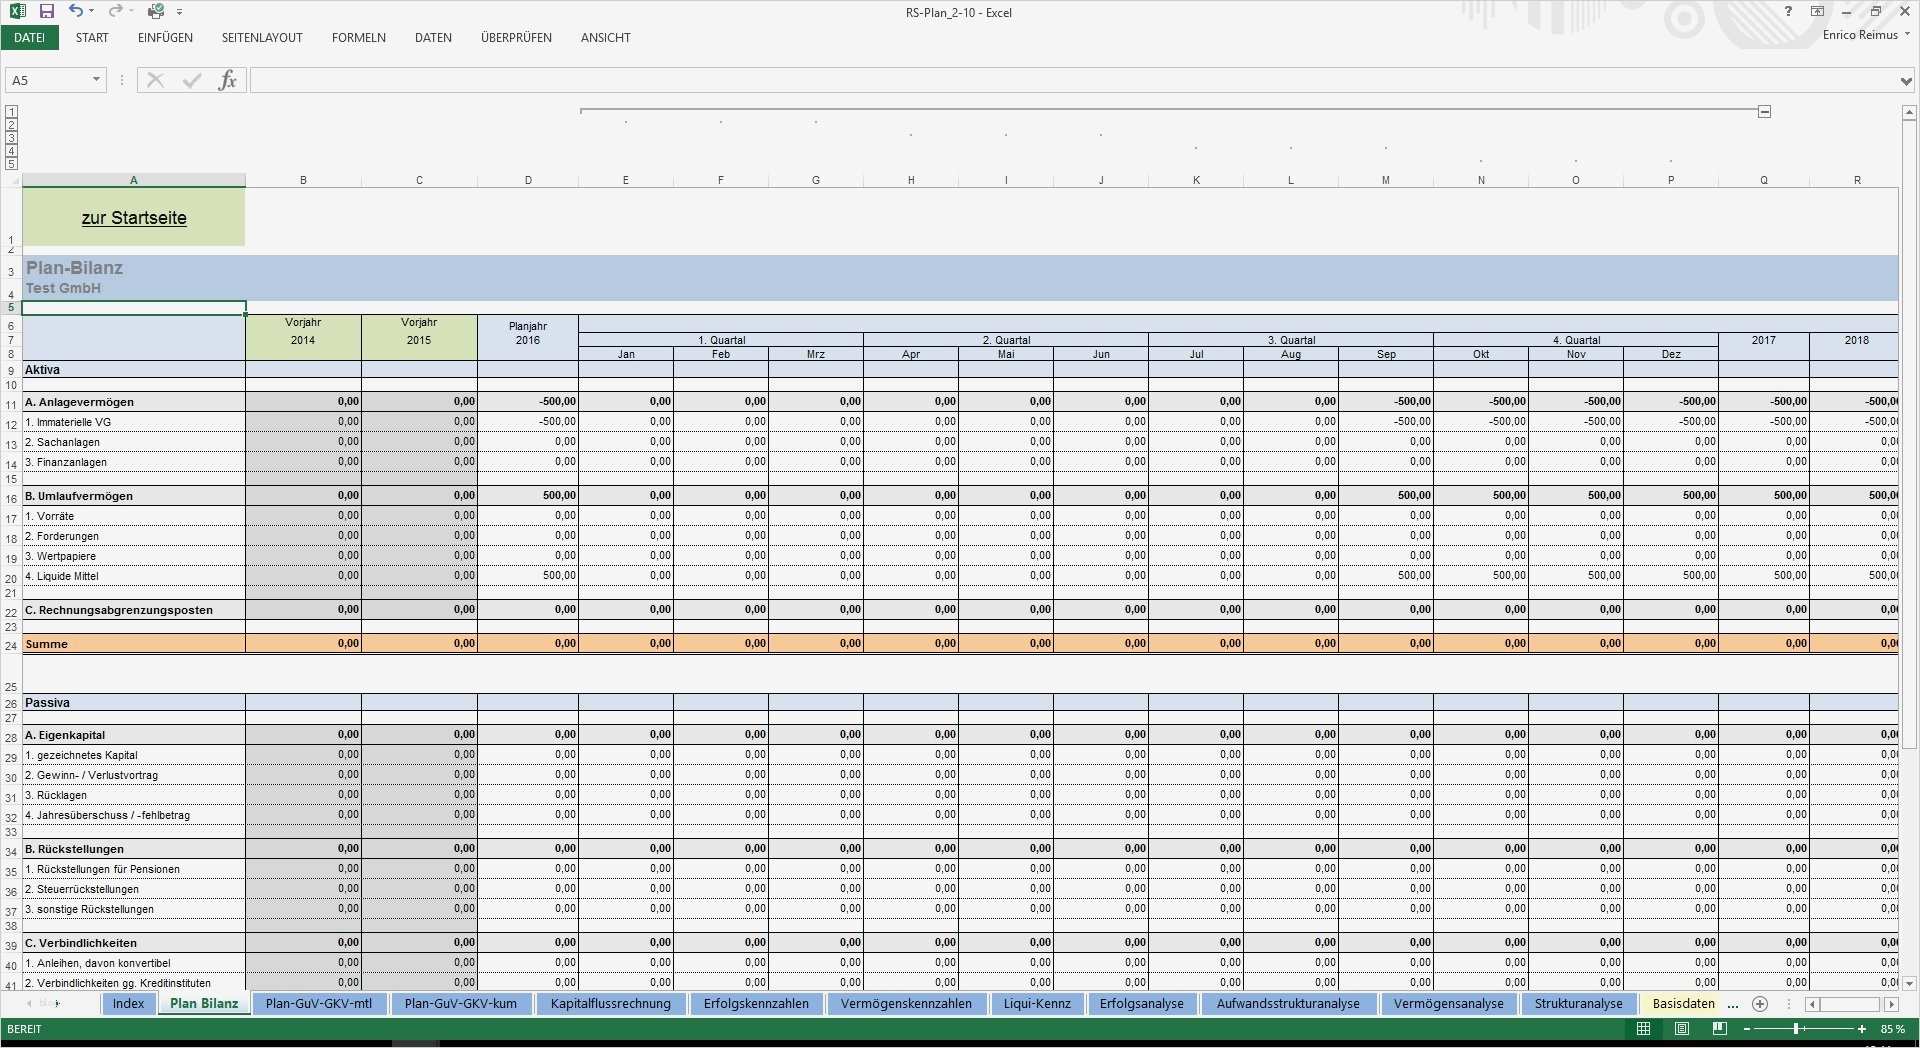Open the Plan-GuV-GKV-mtl worksheet

pos(319,1004)
